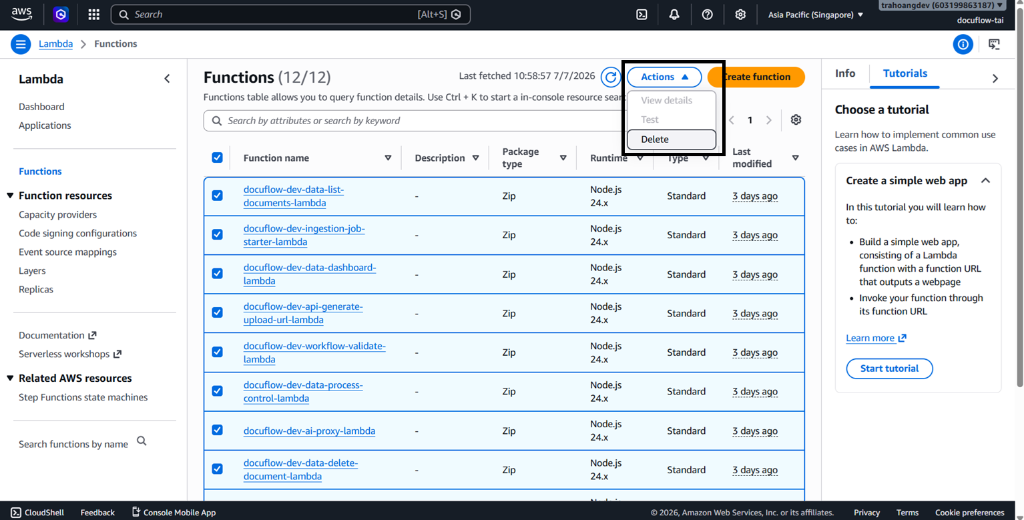Open the Asia Pacific (Singapore) region selector
This screenshot has width=1024, height=520.
pos(816,14)
